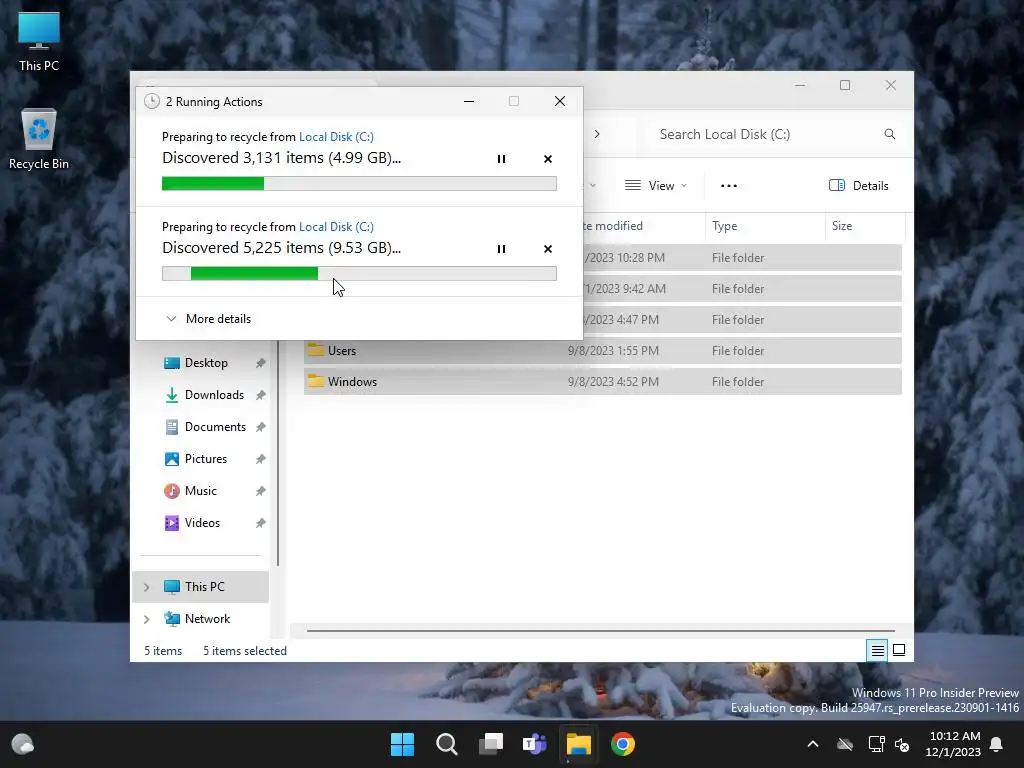Unpin Desktop using its pin icon

pos(261,363)
